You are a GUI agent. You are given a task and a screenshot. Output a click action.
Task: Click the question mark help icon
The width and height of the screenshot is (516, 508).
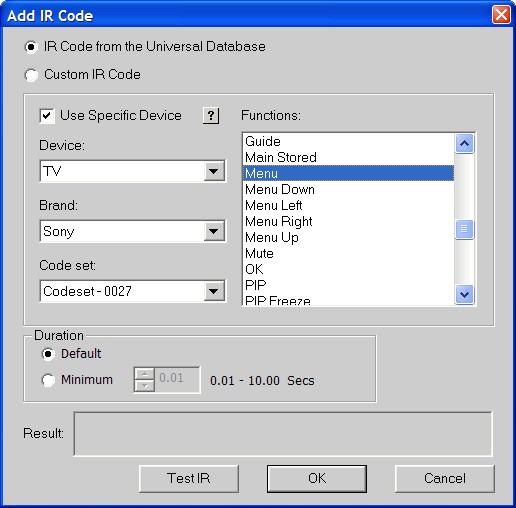[x=211, y=116]
